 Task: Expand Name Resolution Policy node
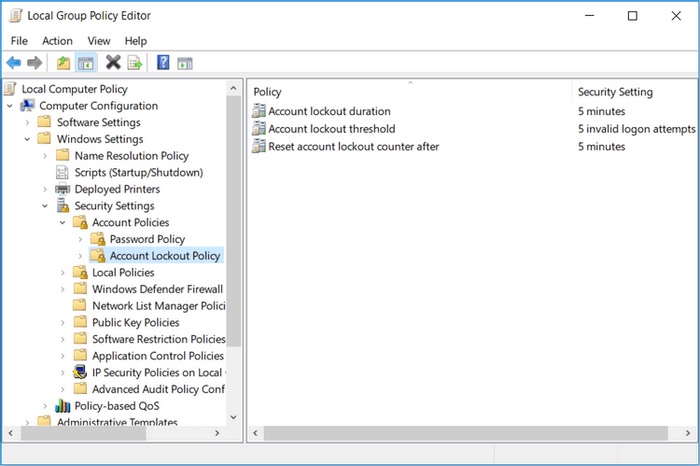tap(45, 156)
